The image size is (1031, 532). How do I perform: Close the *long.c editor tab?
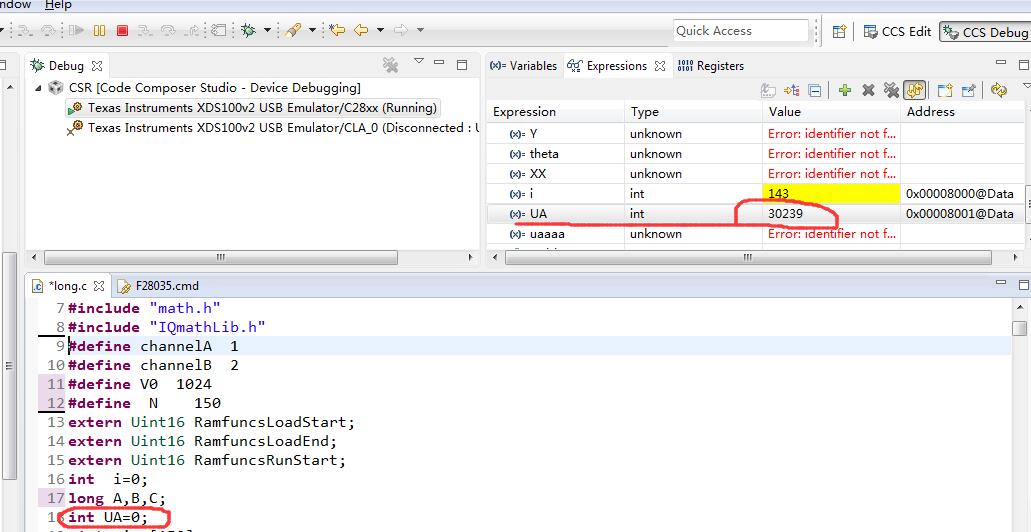(99, 286)
